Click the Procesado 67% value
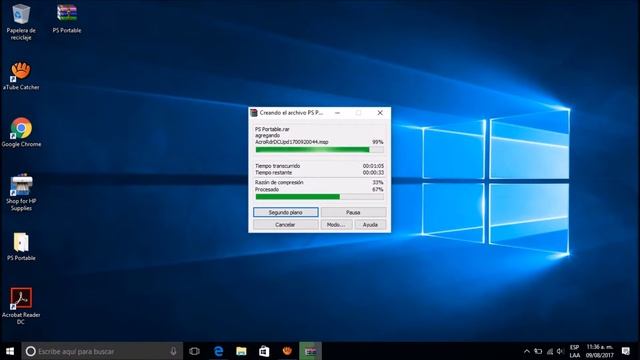Image resolution: width=640 pixels, height=360 pixels. [378, 189]
